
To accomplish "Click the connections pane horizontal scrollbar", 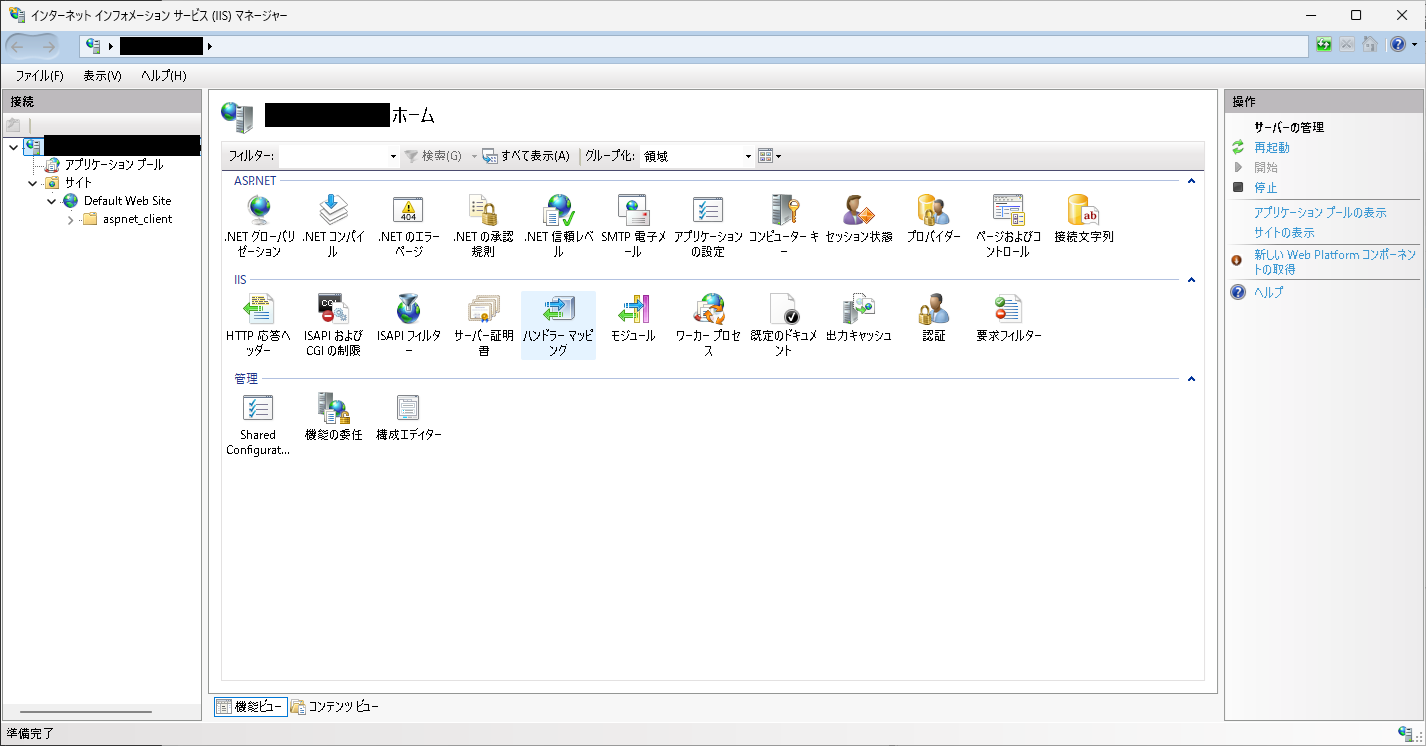I will pos(85,712).
